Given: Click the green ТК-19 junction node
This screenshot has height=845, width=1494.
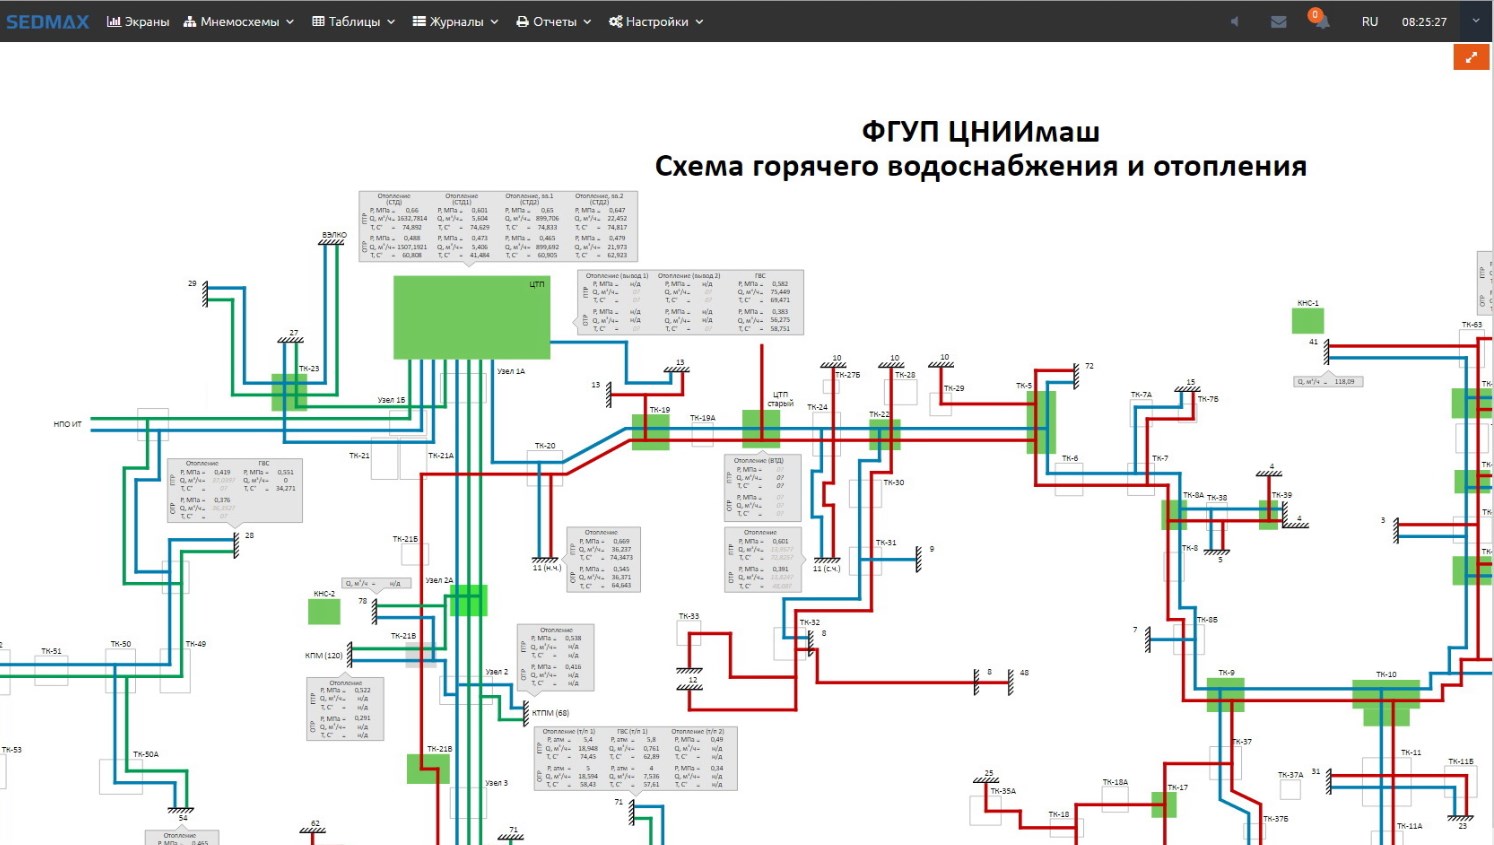Looking at the screenshot, I should (x=650, y=432).
